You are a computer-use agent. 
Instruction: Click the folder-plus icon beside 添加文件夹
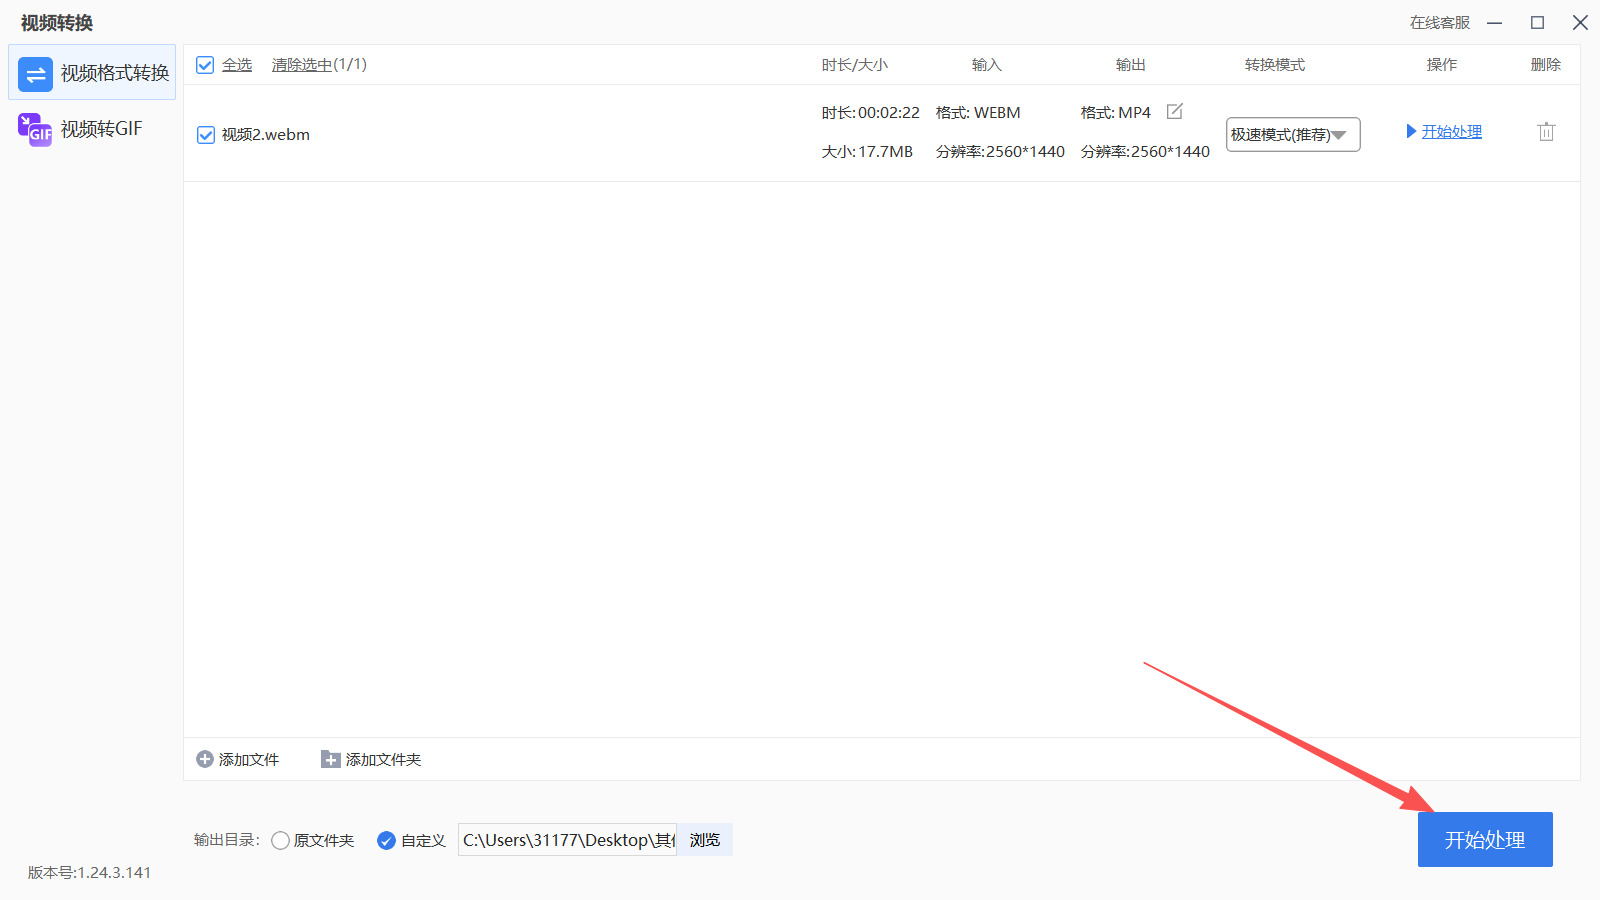point(331,760)
